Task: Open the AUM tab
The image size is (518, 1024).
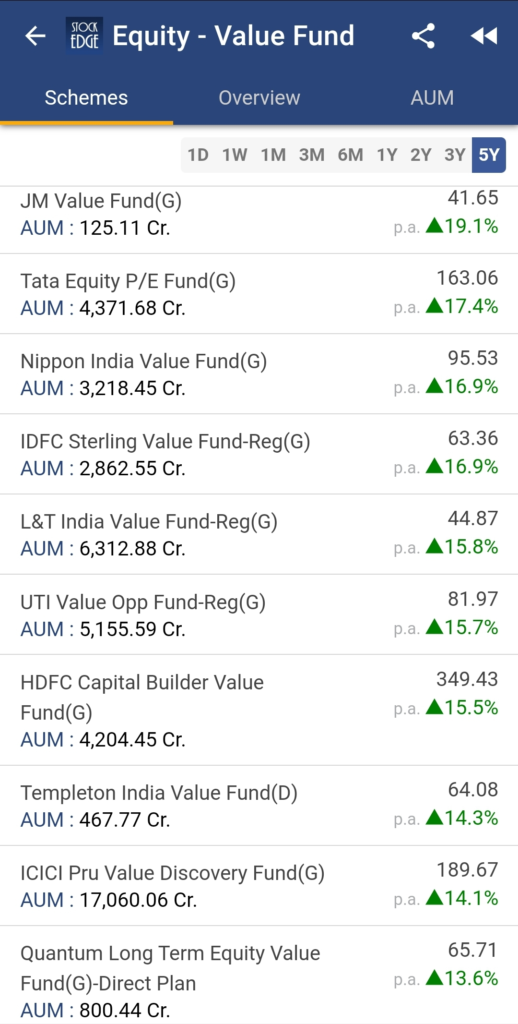Action: [x=432, y=98]
